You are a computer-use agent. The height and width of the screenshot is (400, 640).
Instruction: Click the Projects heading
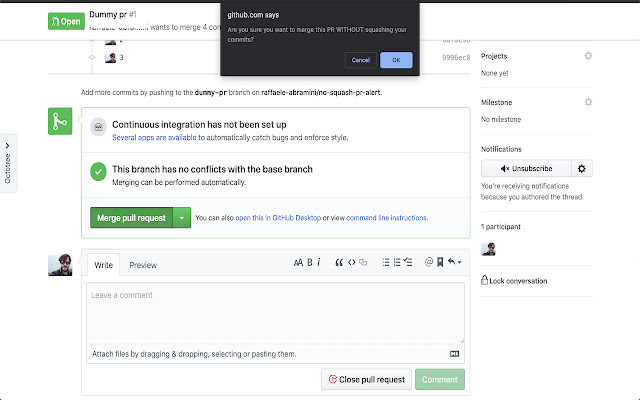coord(494,56)
